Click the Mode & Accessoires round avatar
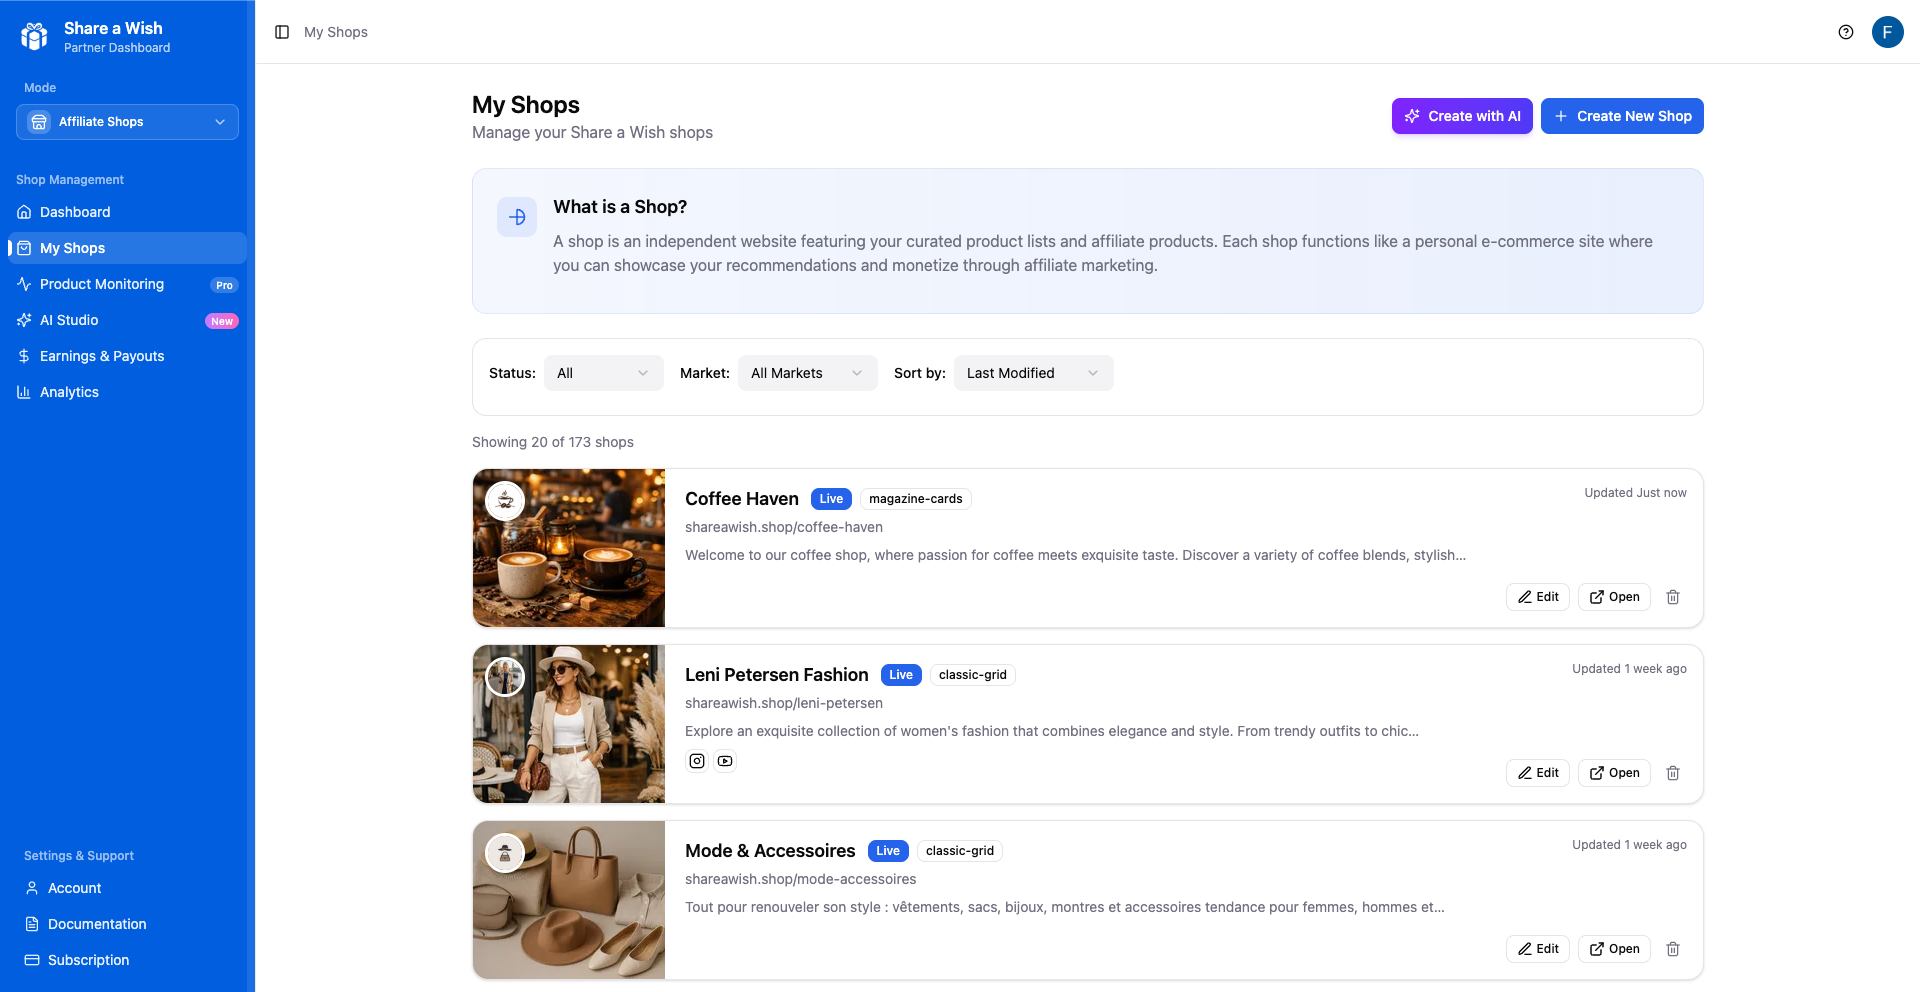 pos(505,853)
